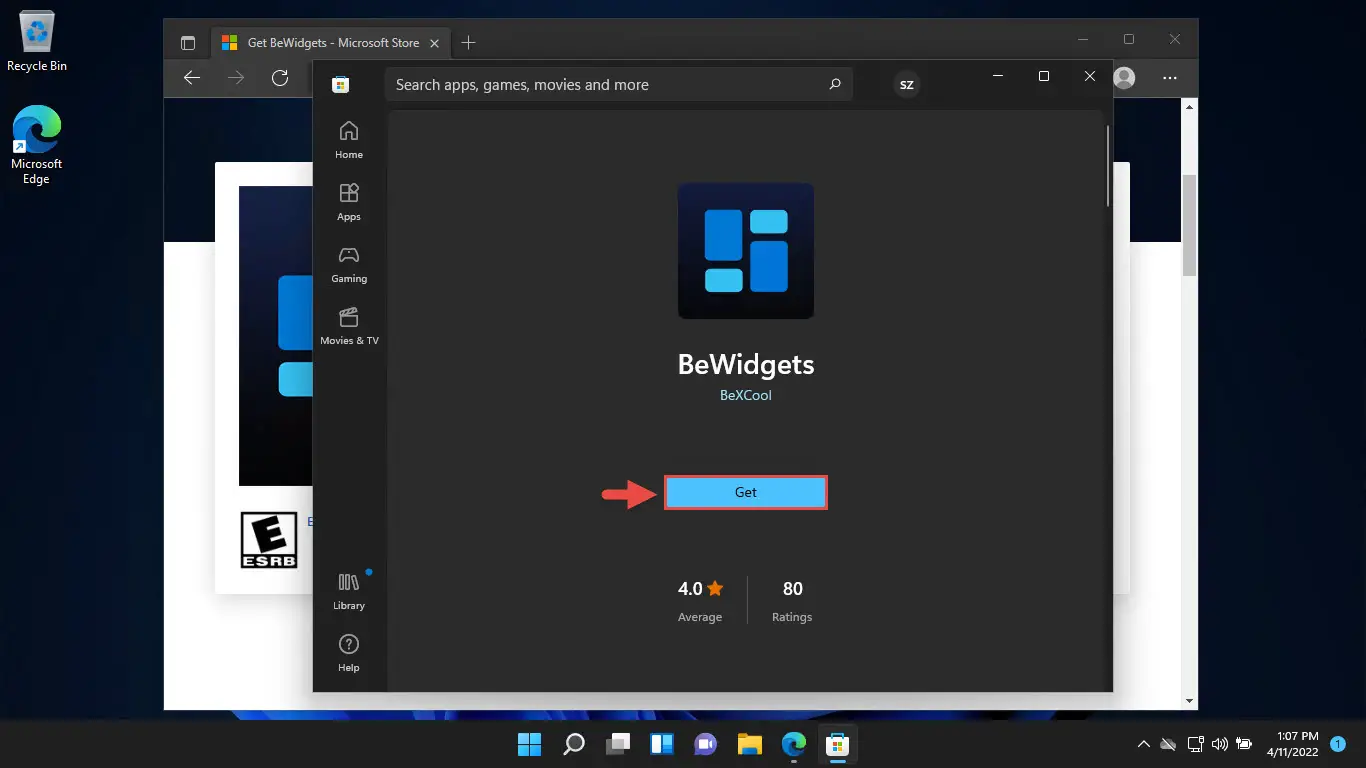Image resolution: width=1366 pixels, height=768 pixels.
Task: Open Library in the Store sidebar
Action: (x=349, y=591)
